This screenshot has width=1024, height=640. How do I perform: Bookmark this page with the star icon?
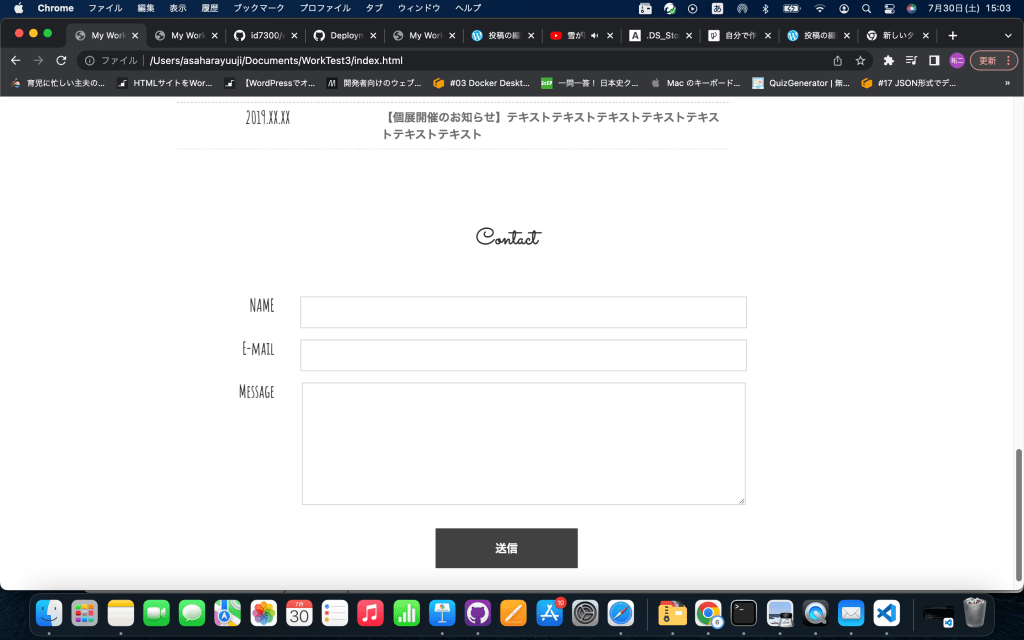point(860,60)
